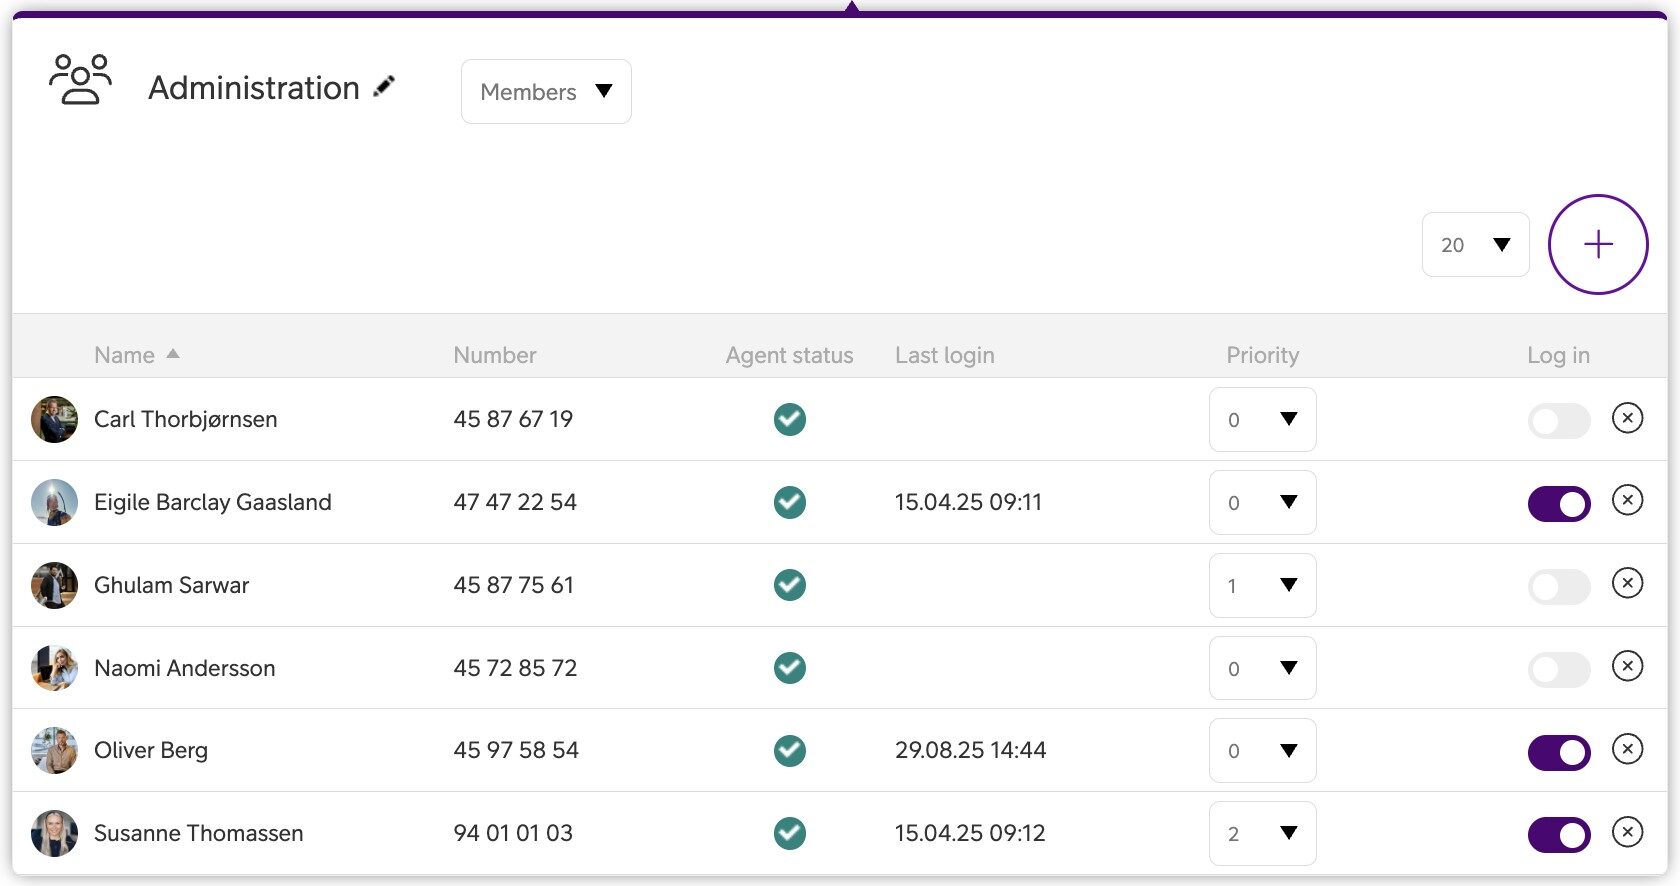Open the page size dropdown showing 20
The height and width of the screenshot is (886, 1680).
[1475, 245]
